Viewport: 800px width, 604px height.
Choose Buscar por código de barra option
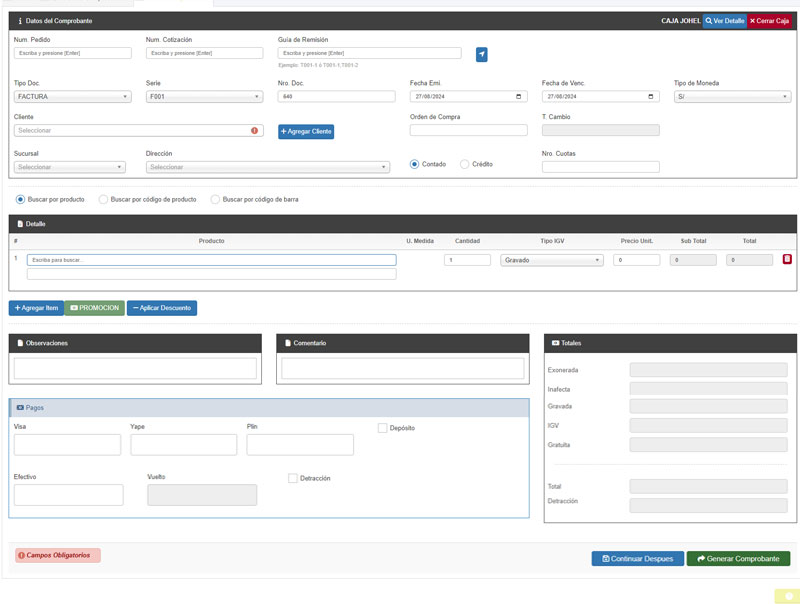click(215, 199)
